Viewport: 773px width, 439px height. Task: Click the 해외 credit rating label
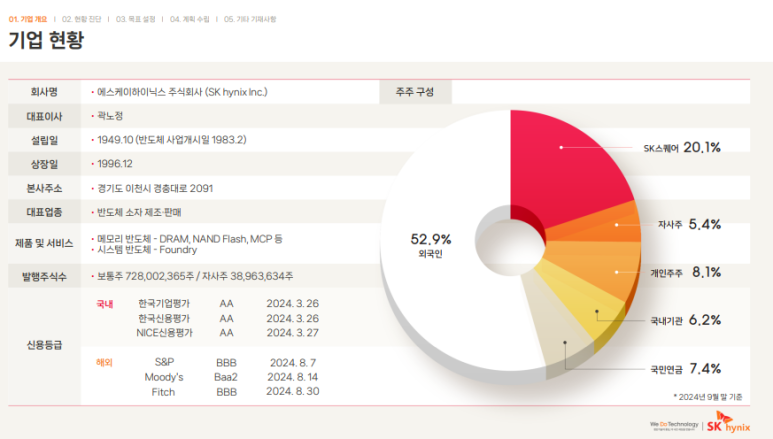coord(105,363)
